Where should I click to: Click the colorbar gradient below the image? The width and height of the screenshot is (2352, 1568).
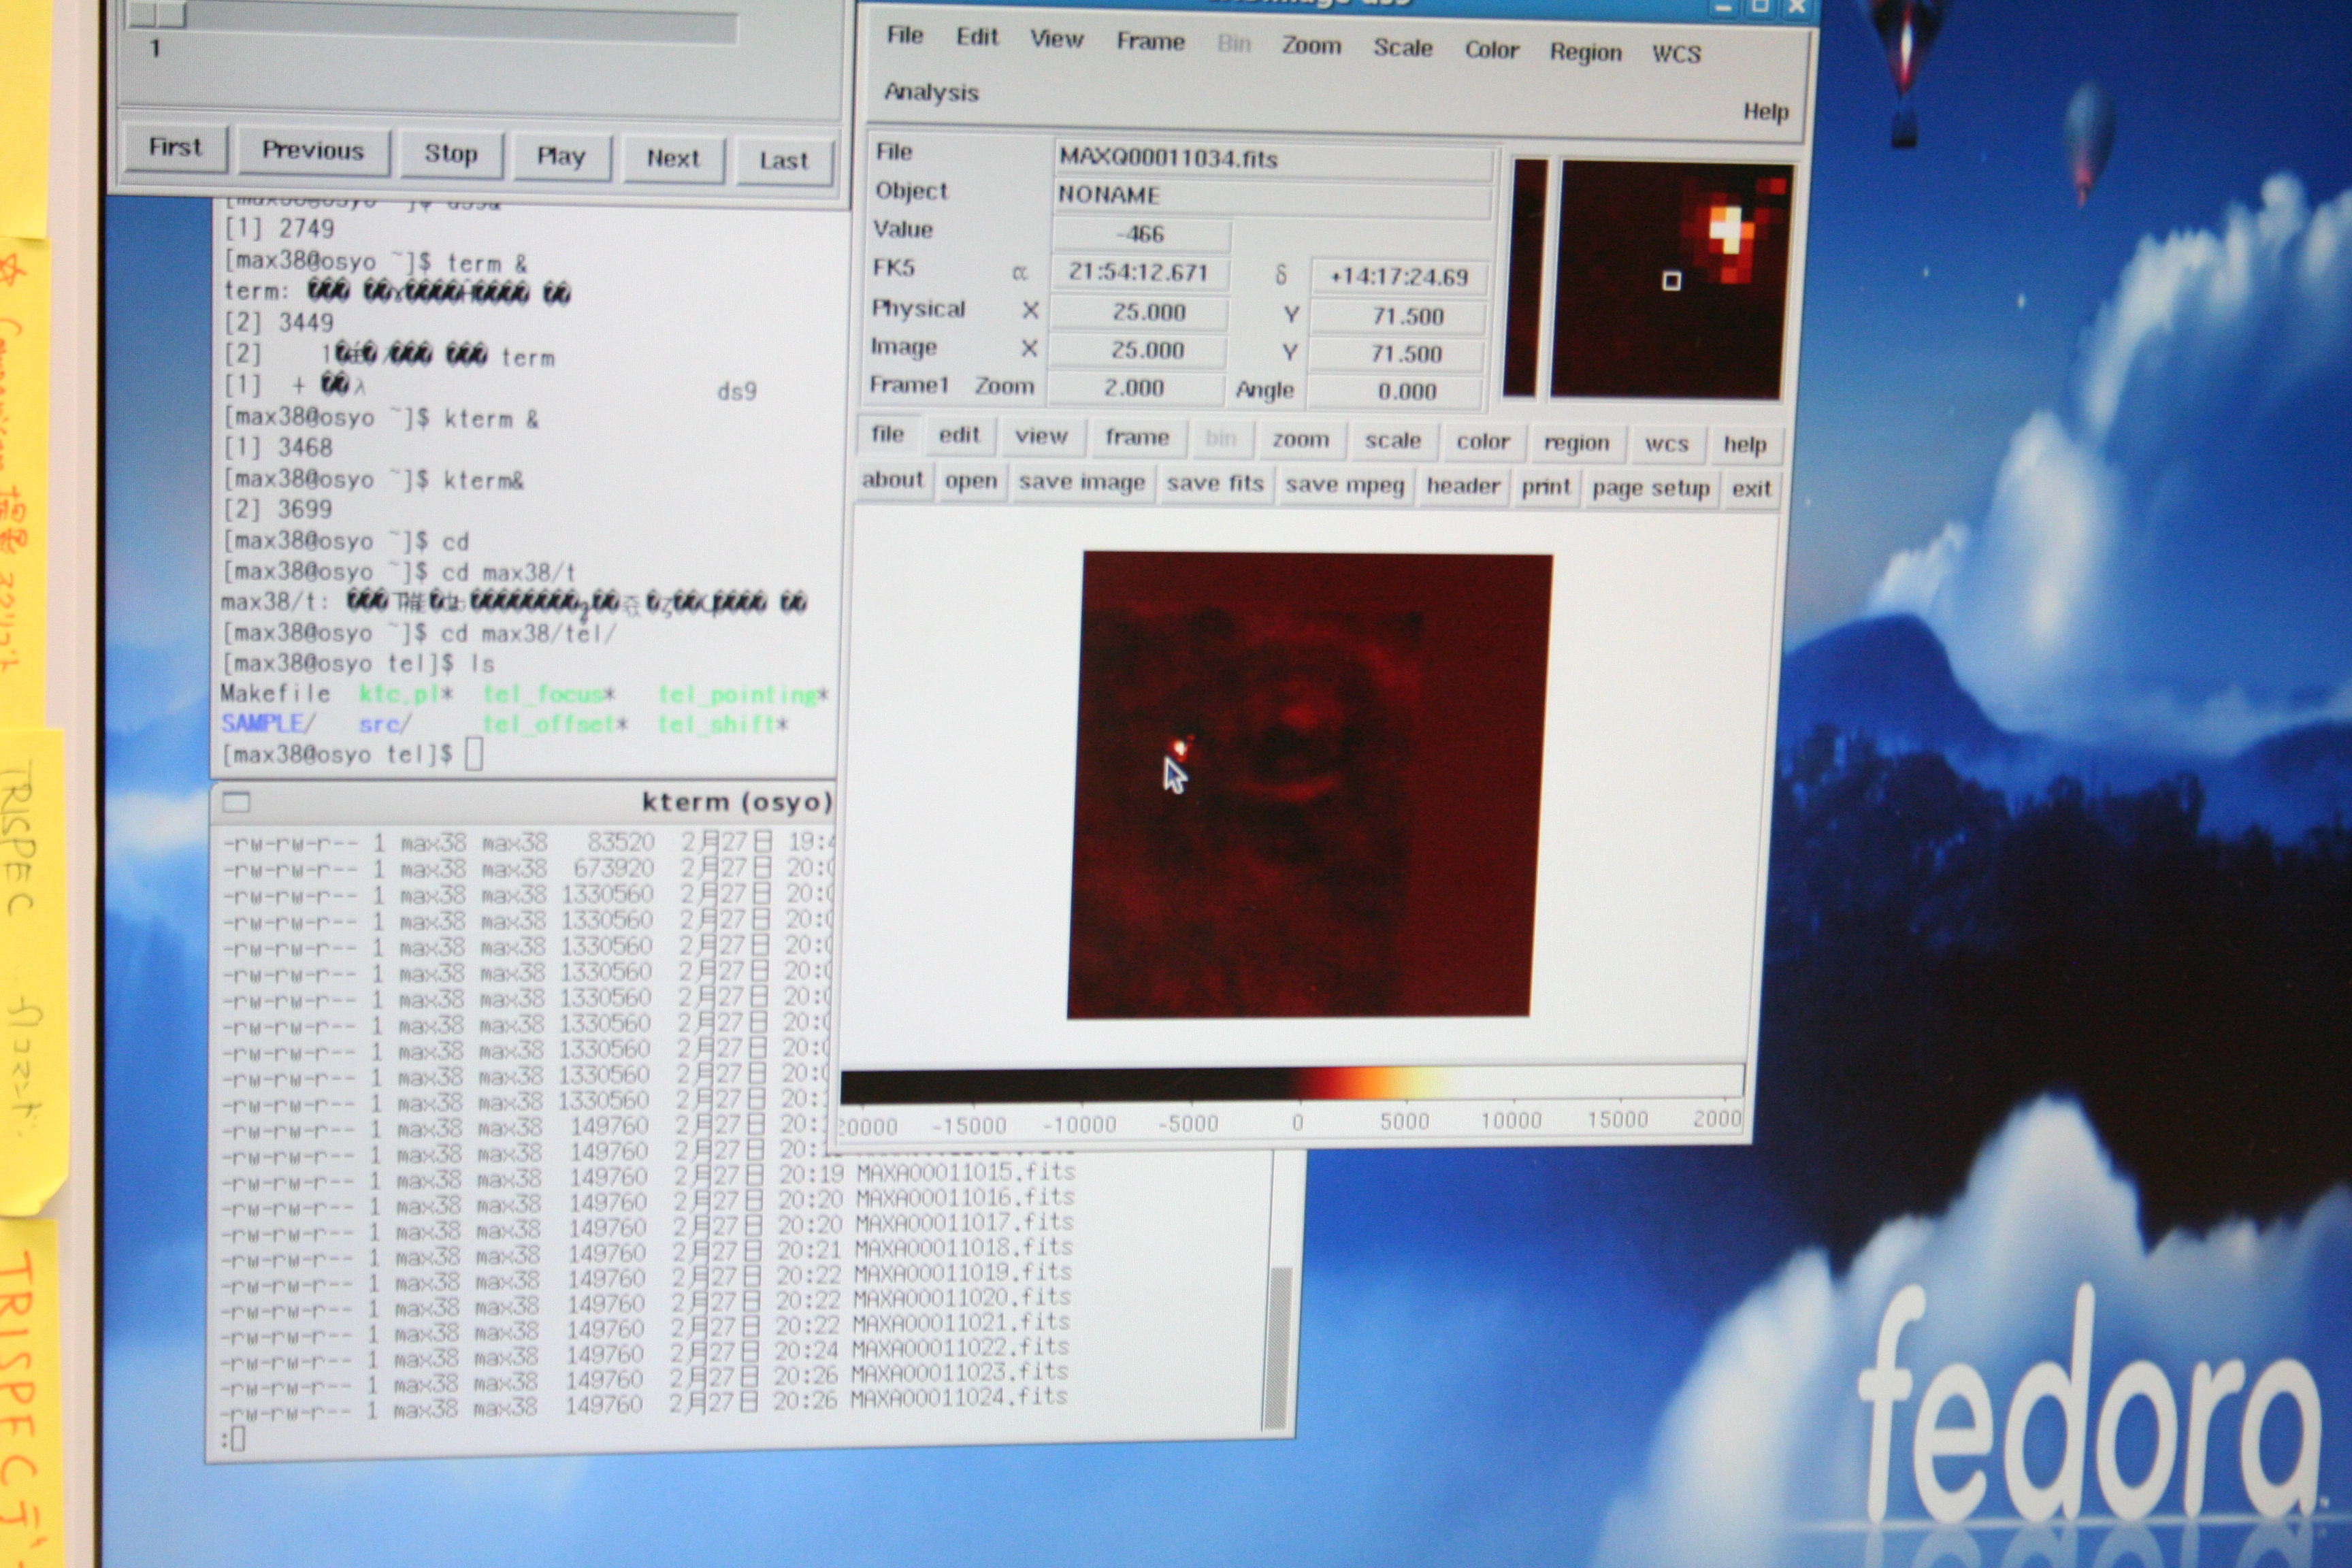tap(1290, 1084)
